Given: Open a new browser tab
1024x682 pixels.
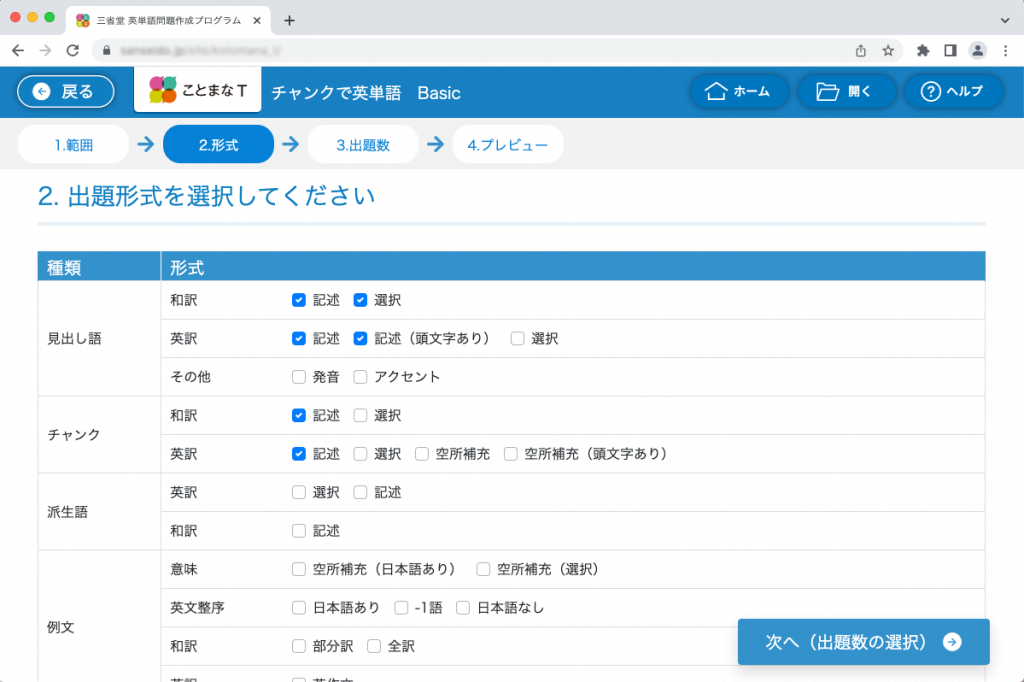Looking at the screenshot, I should 289,20.
